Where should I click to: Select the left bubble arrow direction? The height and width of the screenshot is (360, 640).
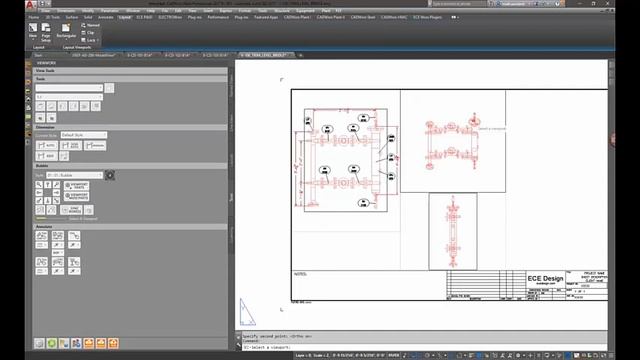pyautogui.click(x=39, y=193)
